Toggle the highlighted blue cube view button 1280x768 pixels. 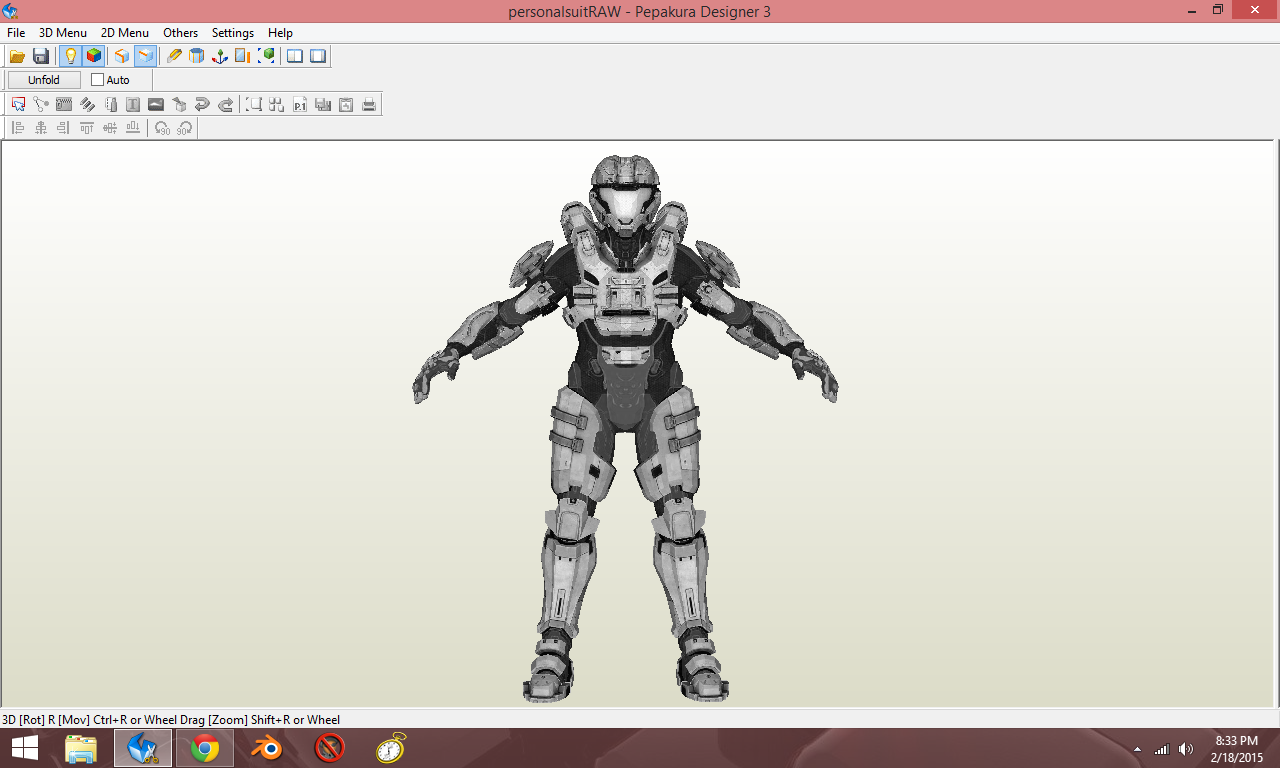[x=145, y=56]
